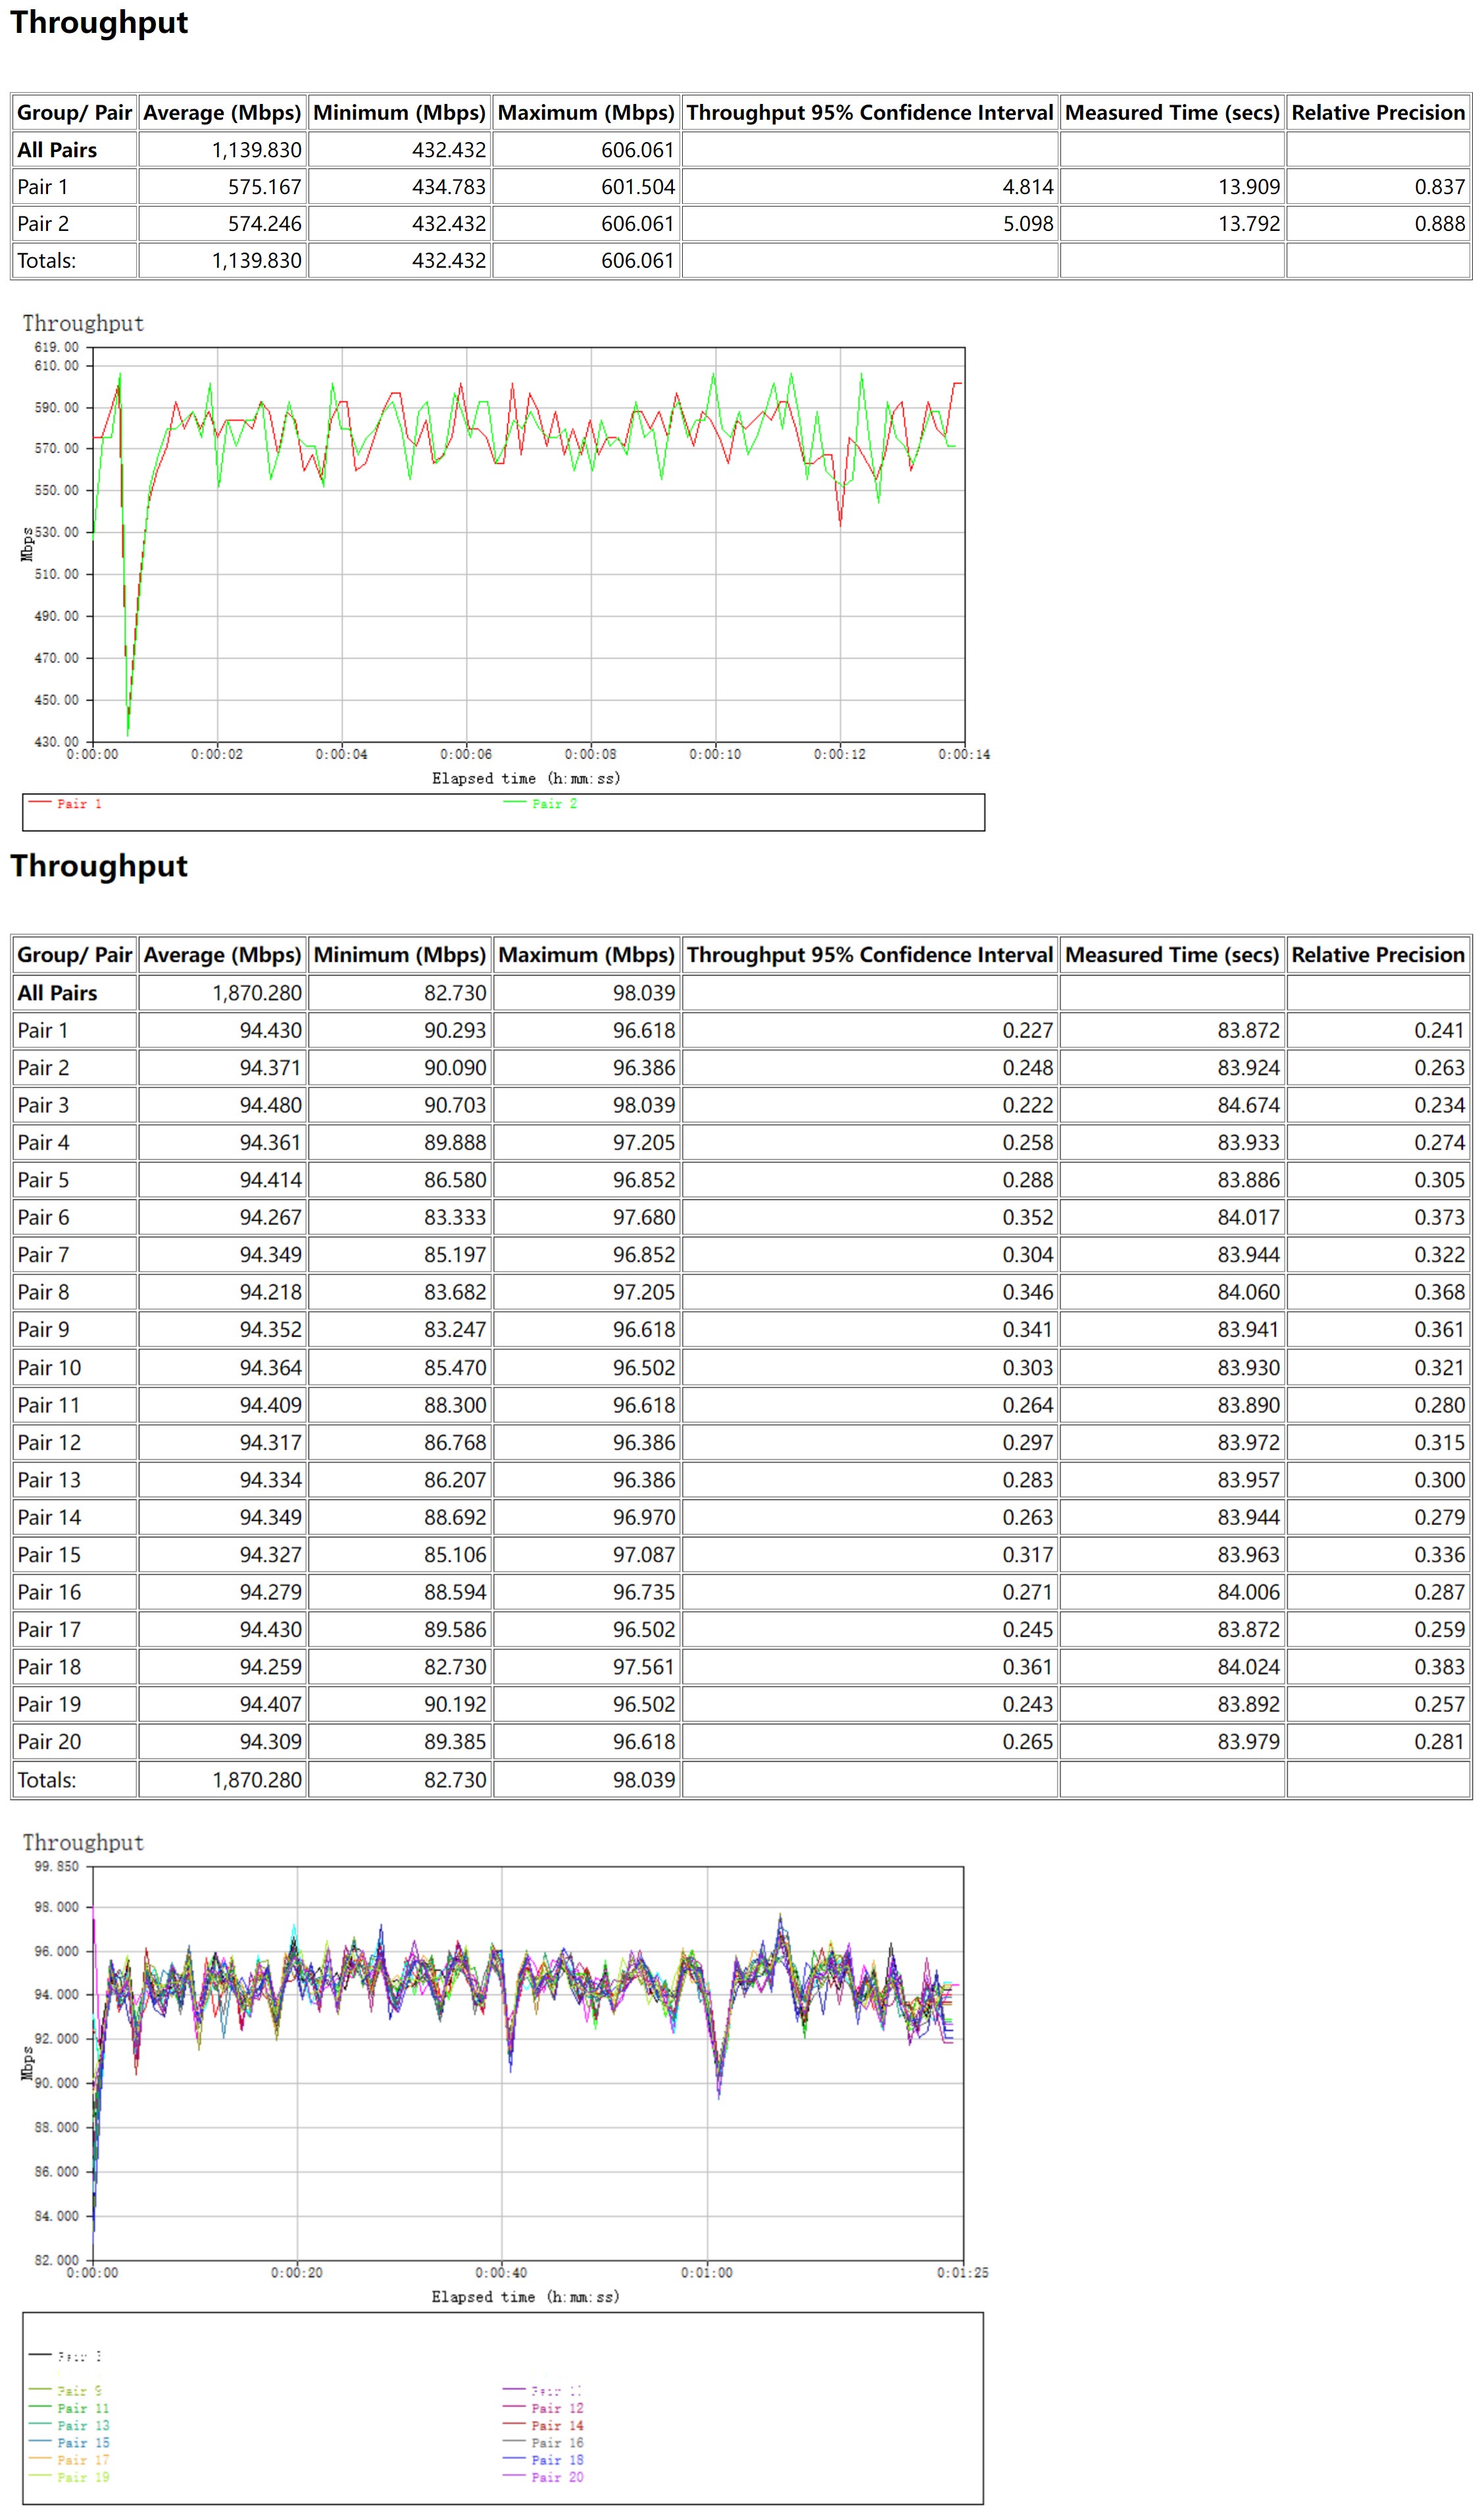
Task: Click 'Totals:' row label in bottom table
Action: (46, 1780)
